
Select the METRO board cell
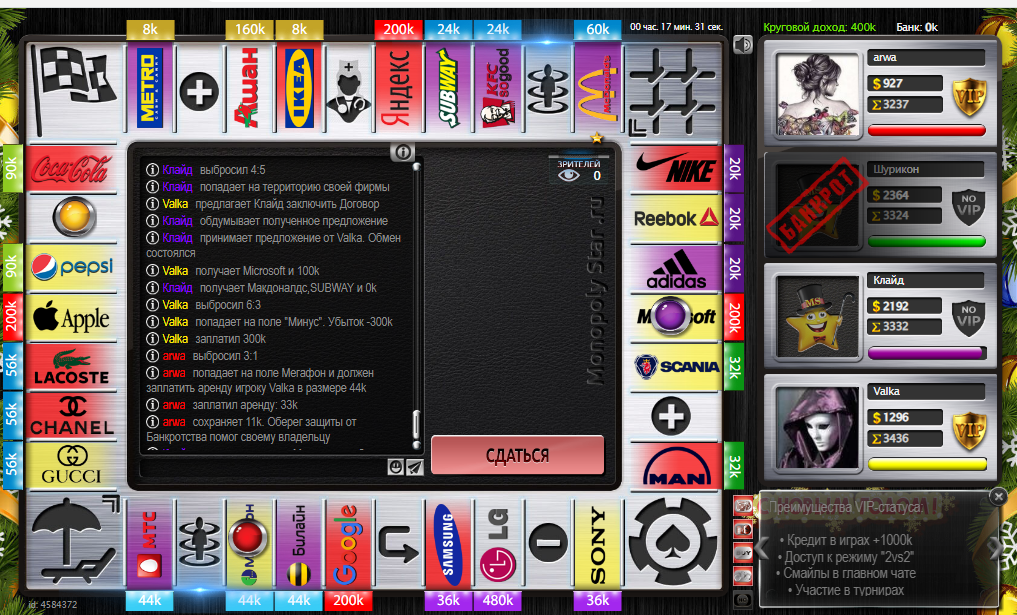150,89
